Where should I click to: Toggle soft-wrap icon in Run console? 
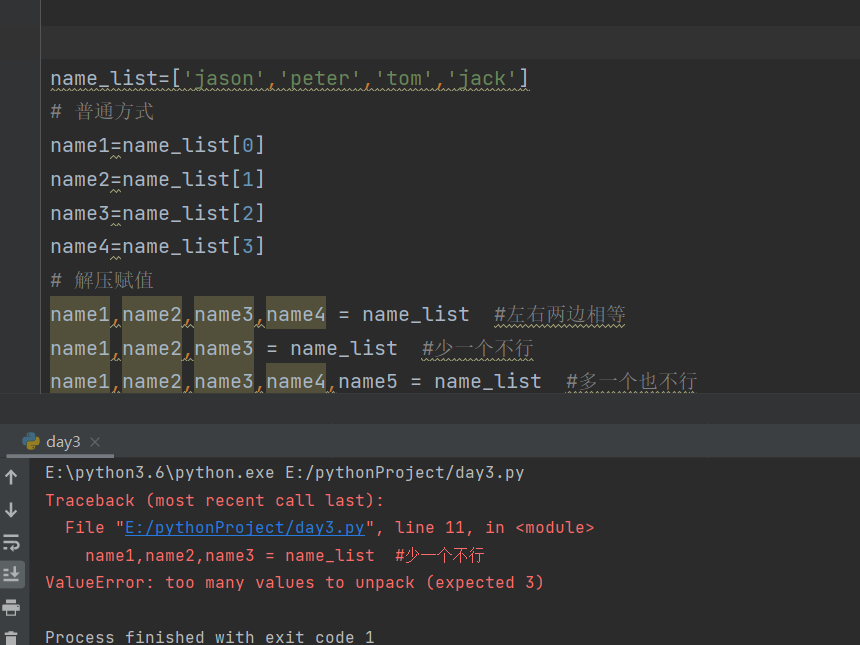tap(11, 542)
